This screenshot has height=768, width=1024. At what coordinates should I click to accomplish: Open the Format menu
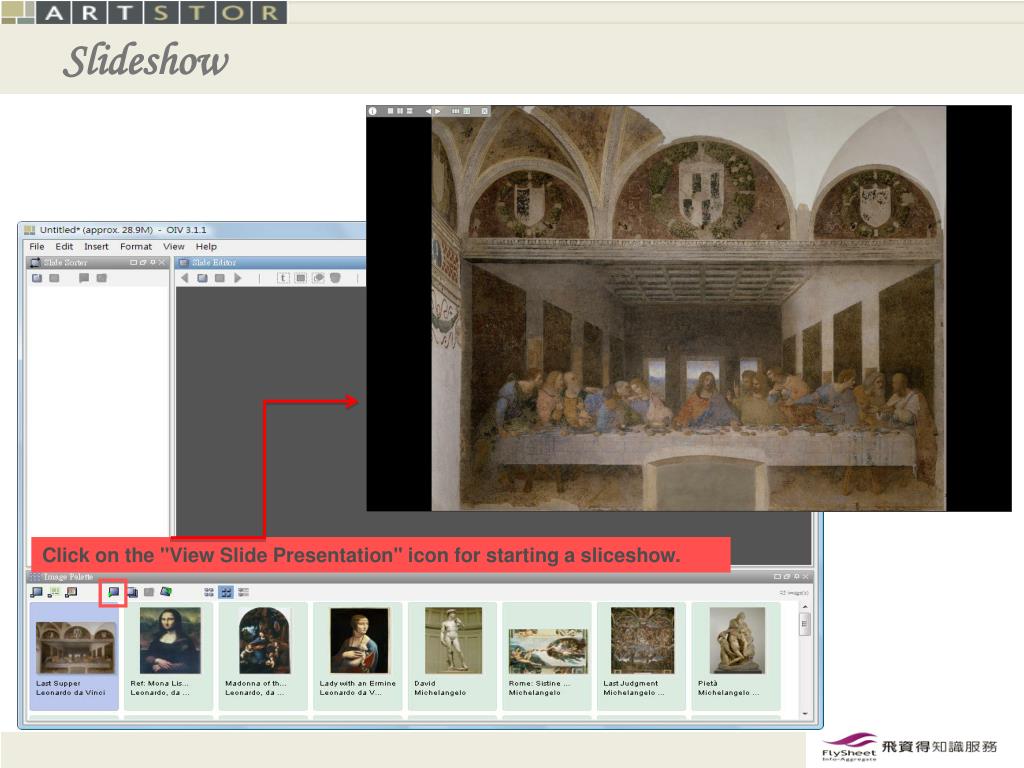(x=136, y=246)
